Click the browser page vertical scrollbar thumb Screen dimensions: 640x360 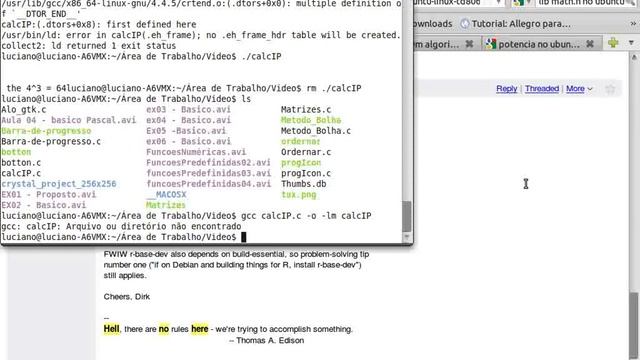pos(634,326)
